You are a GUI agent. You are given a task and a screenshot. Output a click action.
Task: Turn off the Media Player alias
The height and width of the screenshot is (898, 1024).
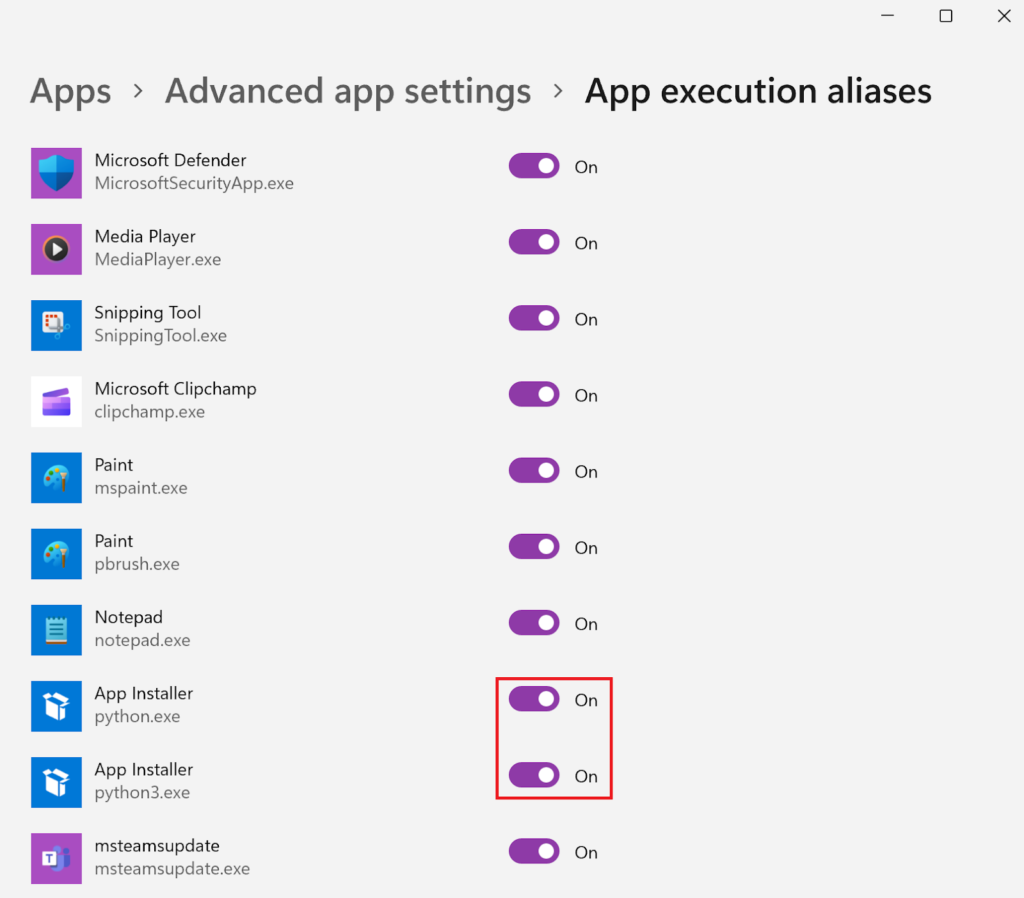tap(534, 243)
